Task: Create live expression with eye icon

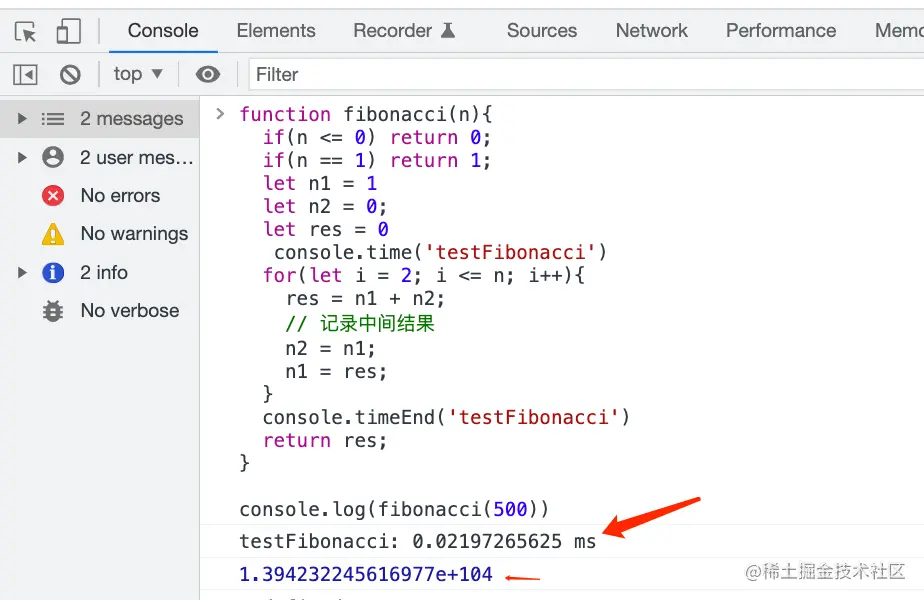Action: pyautogui.click(x=207, y=75)
